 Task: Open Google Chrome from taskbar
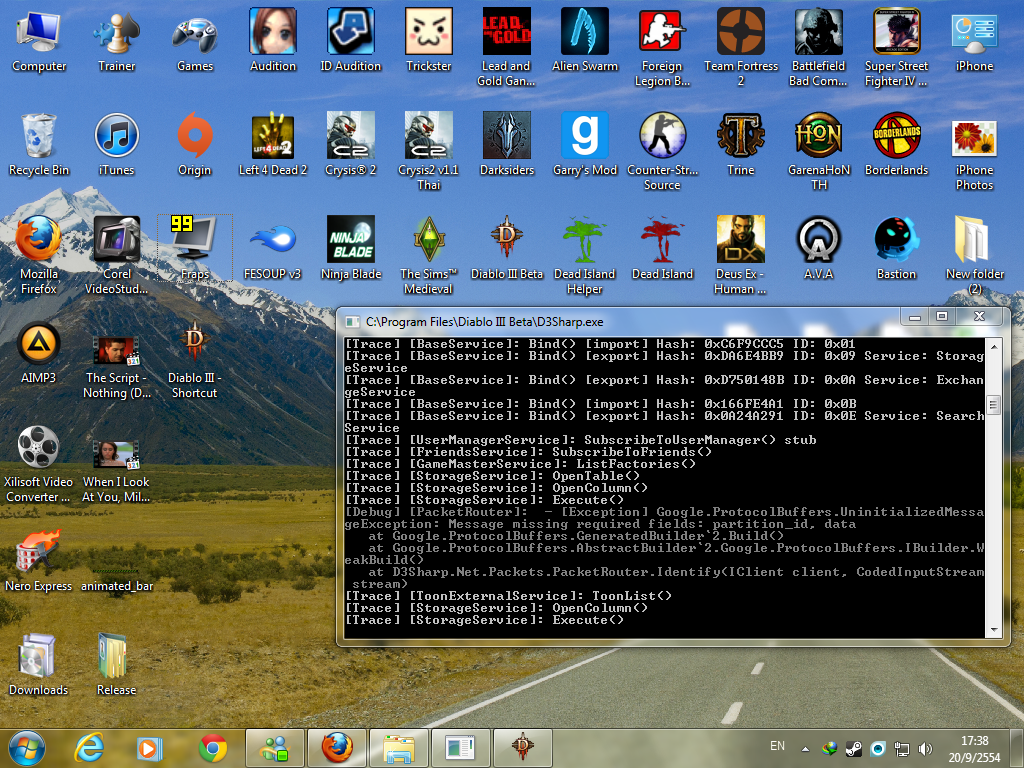click(x=213, y=748)
